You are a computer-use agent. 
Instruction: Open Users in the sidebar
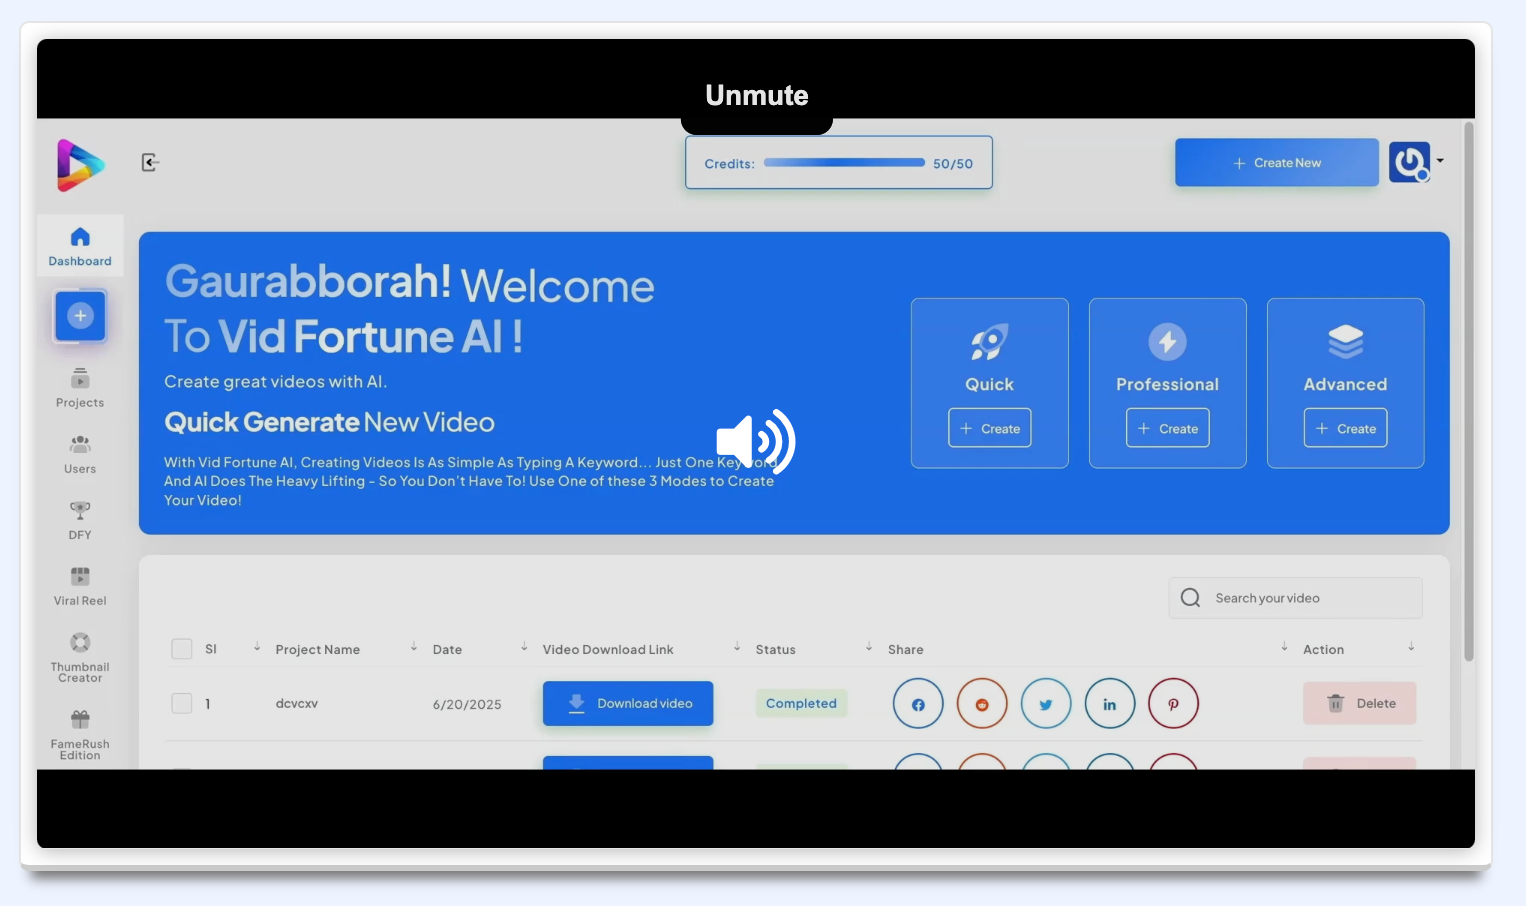pyautogui.click(x=80, y=454)
